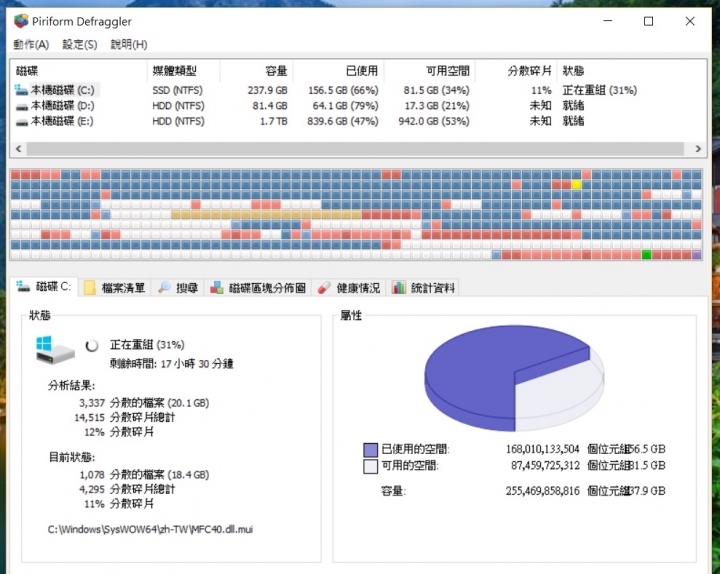This screenshot has height=574, width=720.
Task: Minimize the Defraggler window
Action: pos(608,21)
